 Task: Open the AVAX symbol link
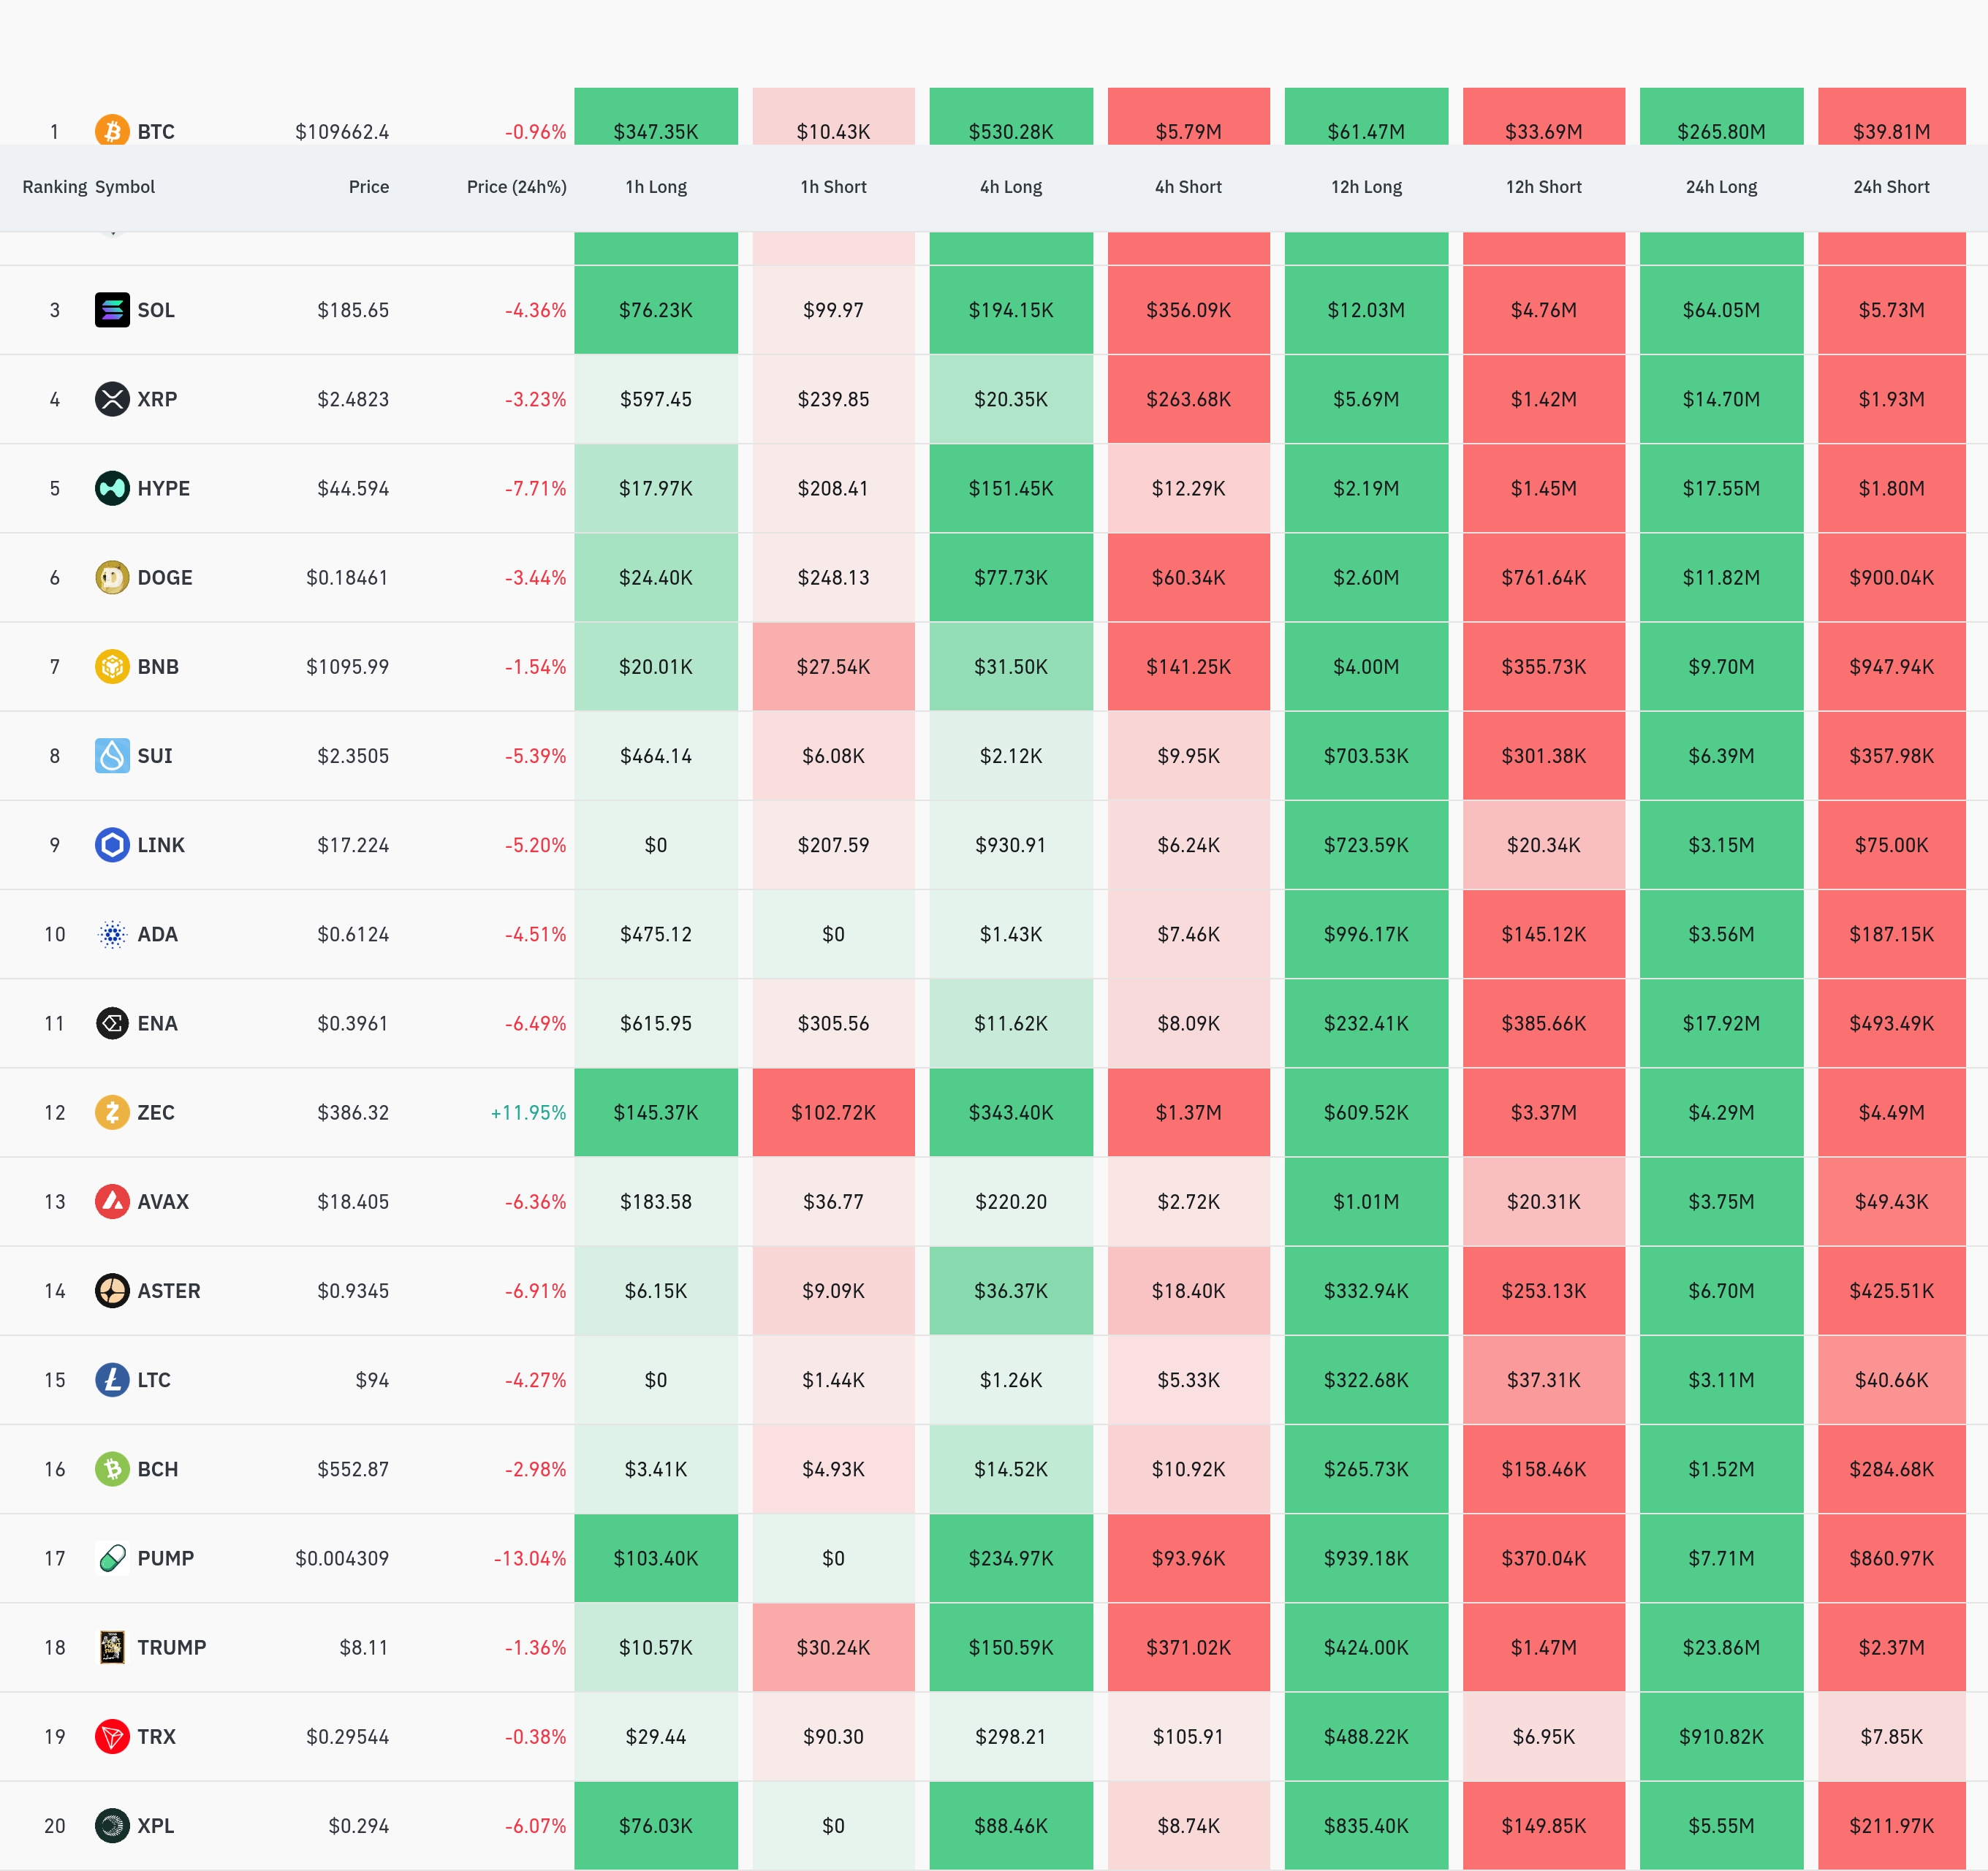[162, 1201]
